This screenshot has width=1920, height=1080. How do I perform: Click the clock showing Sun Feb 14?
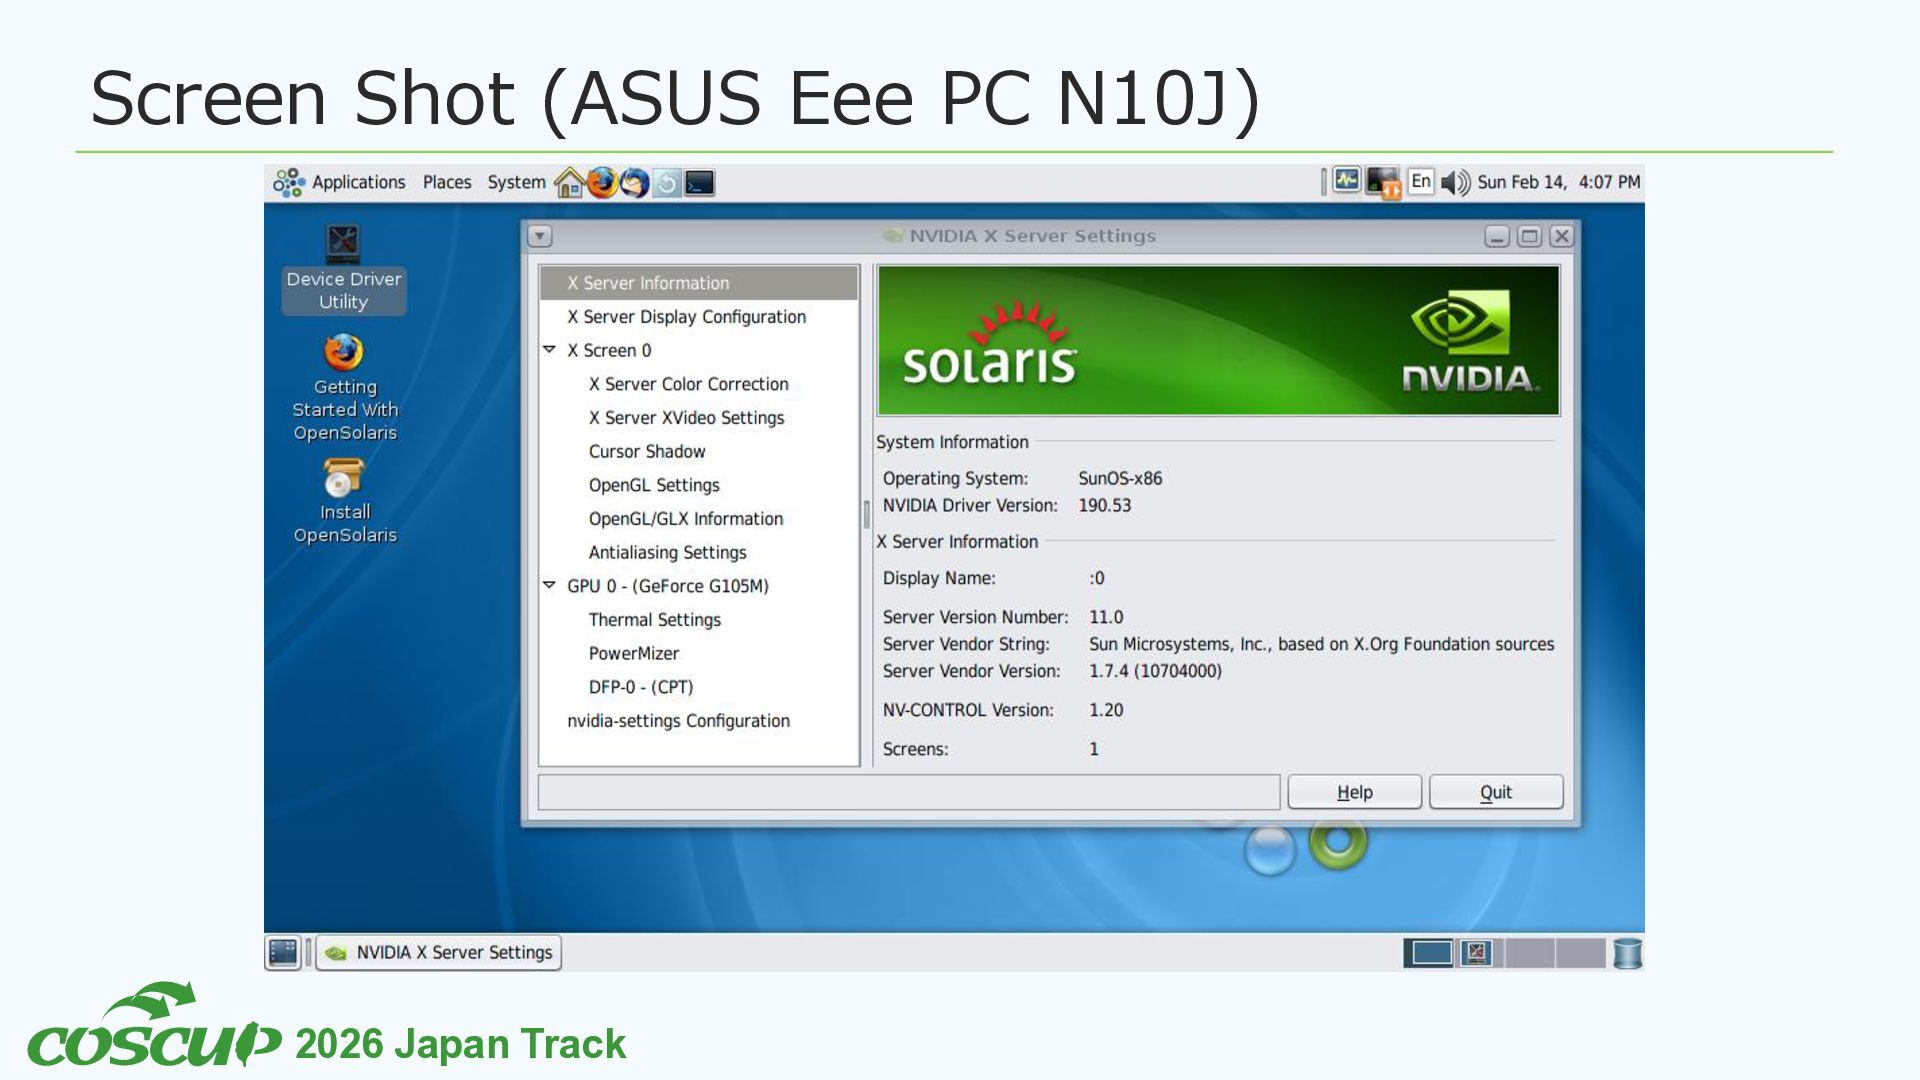pyautogui.click(x=1559, y=182)
